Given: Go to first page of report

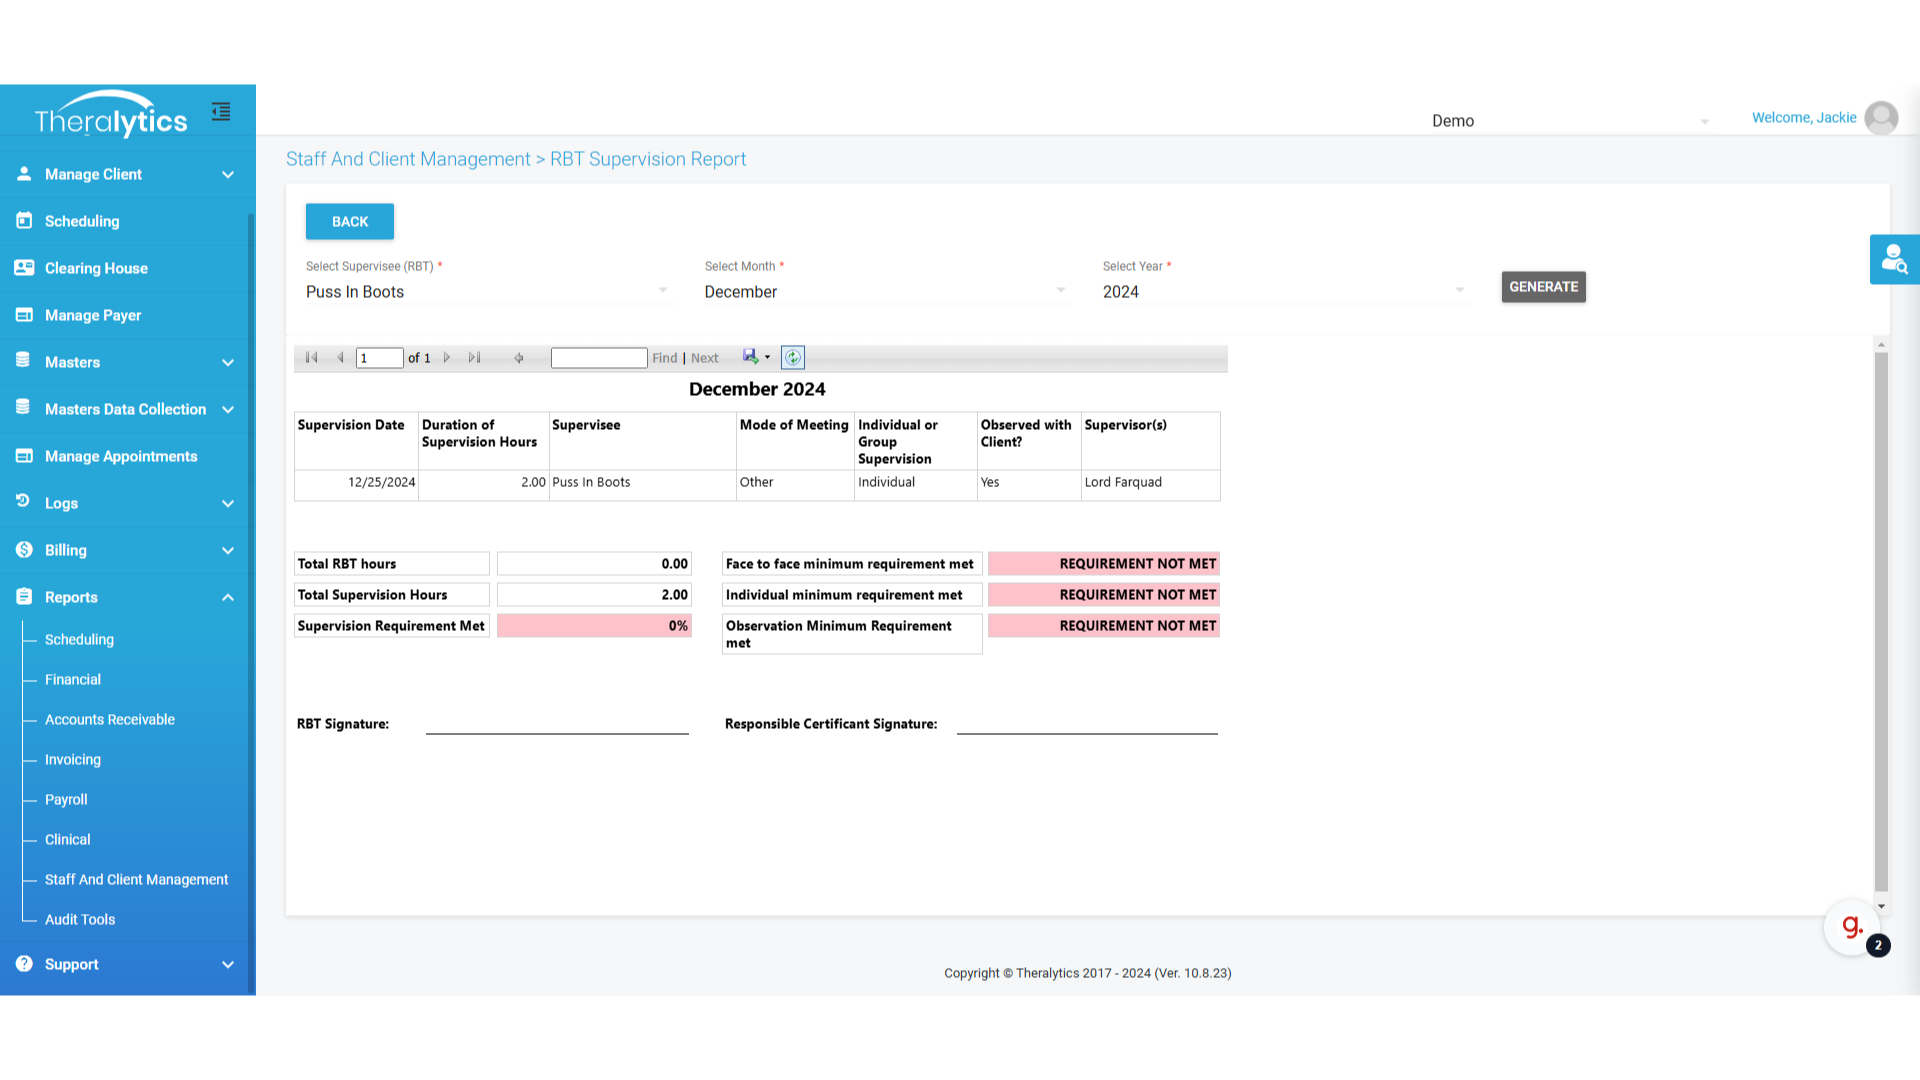Looking at the screenshot, I should pos(311,358).
